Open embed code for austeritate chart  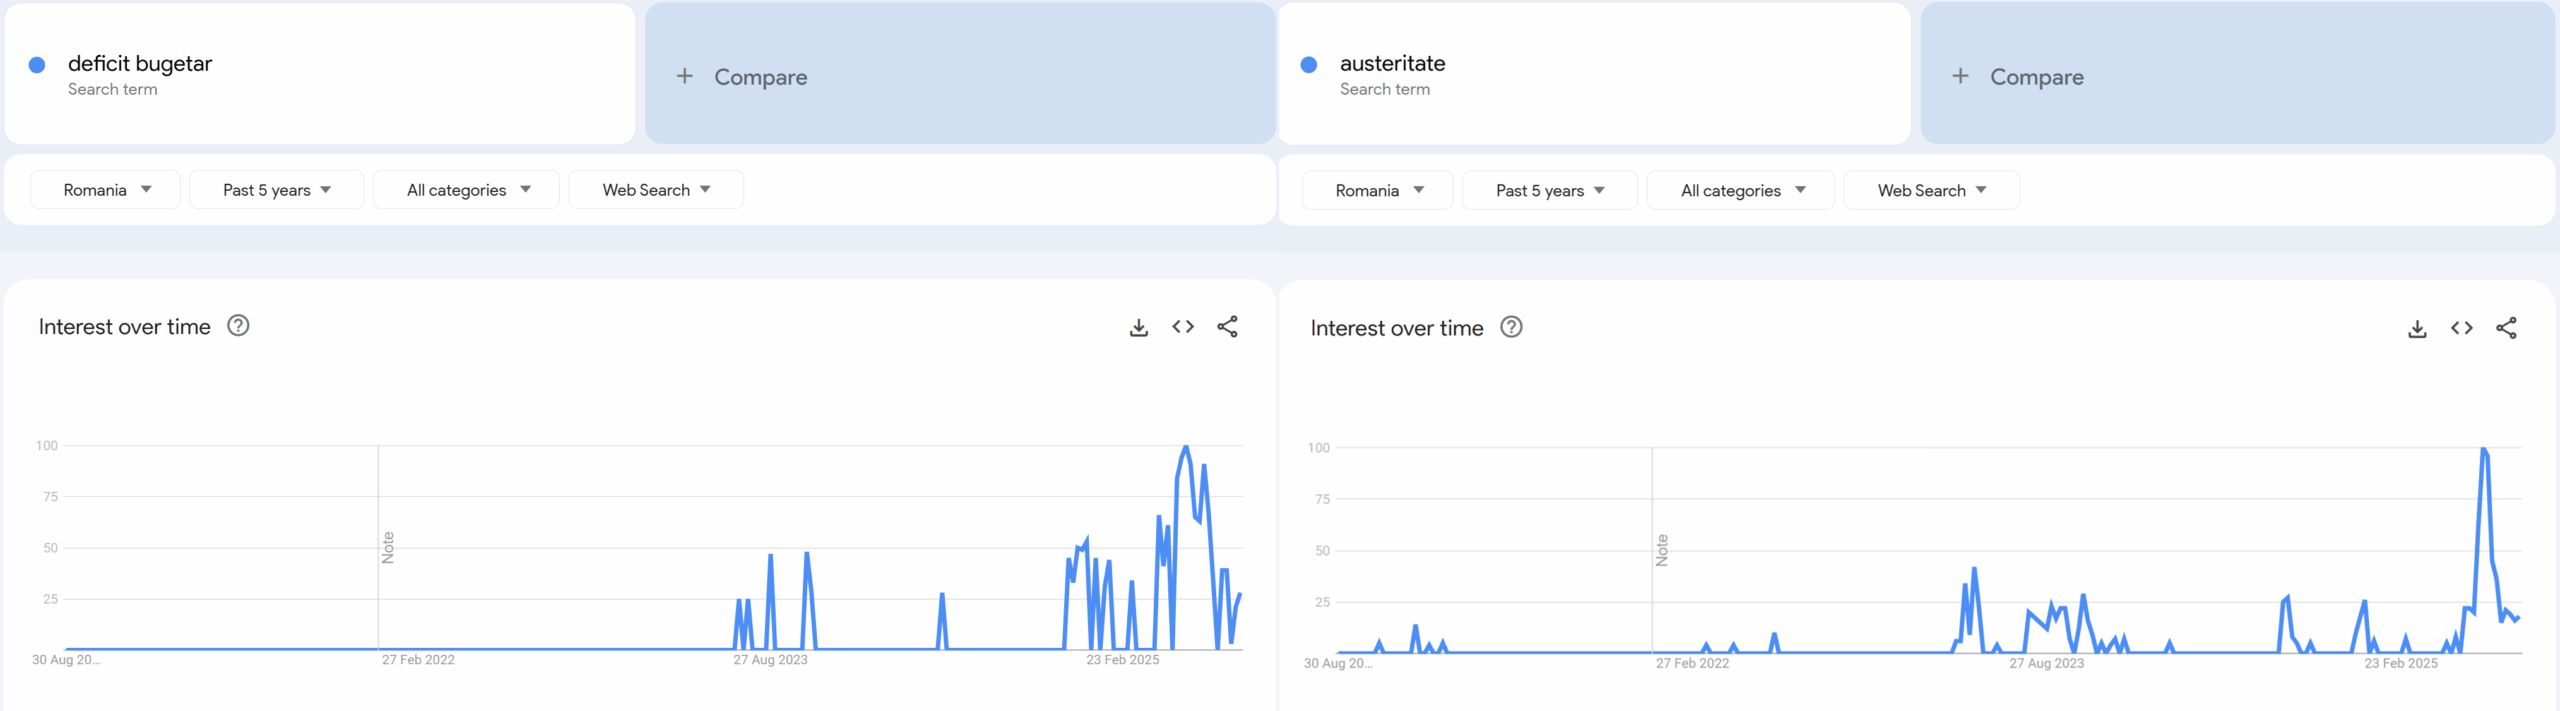2462,328
